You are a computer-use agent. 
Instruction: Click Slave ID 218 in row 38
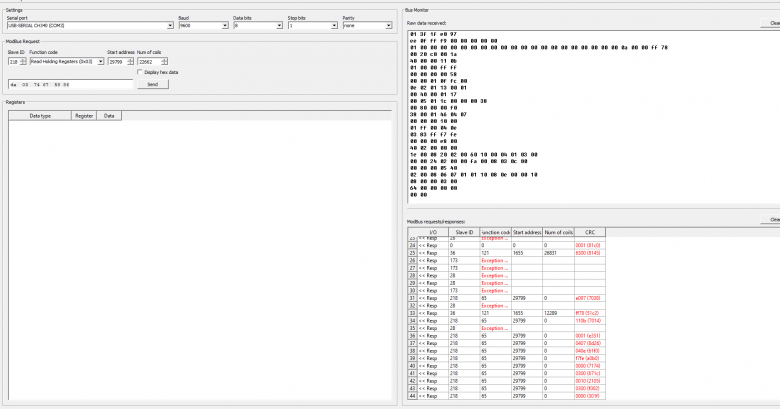point(464,351)
